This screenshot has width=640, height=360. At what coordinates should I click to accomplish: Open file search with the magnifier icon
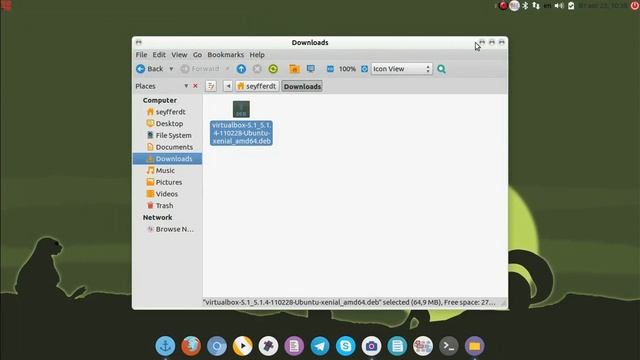pos(441,69)
